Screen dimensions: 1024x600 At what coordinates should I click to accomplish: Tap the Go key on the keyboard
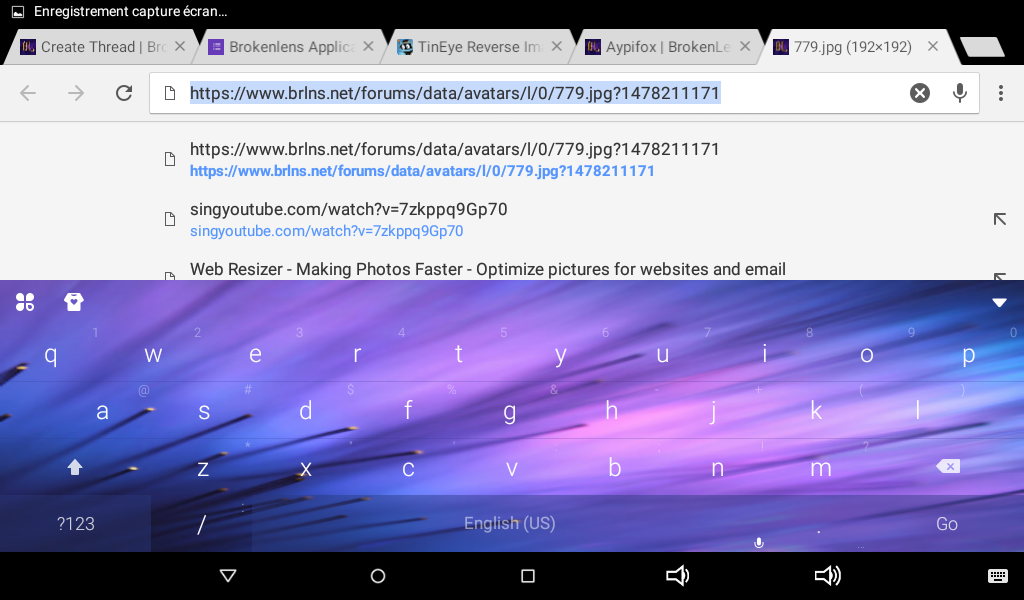947,524
